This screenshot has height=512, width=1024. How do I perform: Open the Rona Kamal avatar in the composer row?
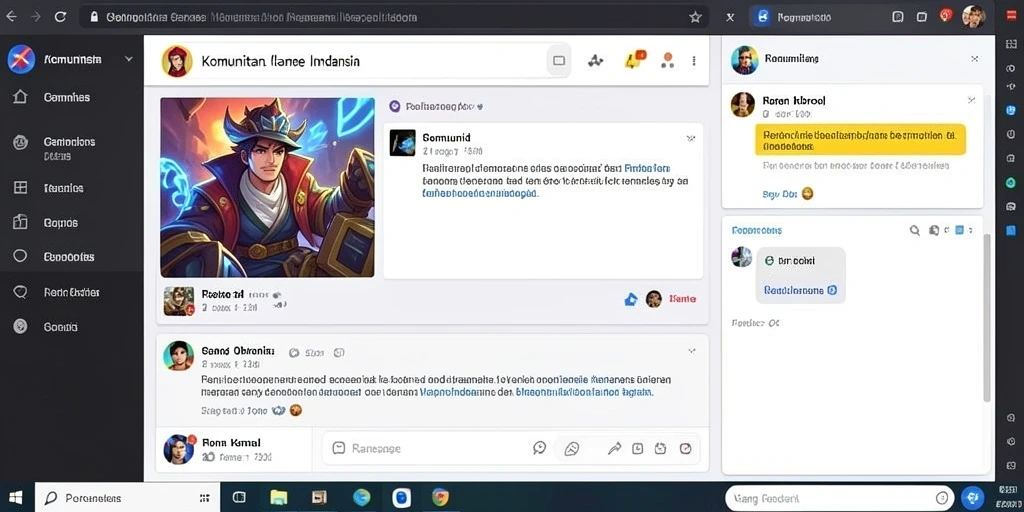coord(178,449)
